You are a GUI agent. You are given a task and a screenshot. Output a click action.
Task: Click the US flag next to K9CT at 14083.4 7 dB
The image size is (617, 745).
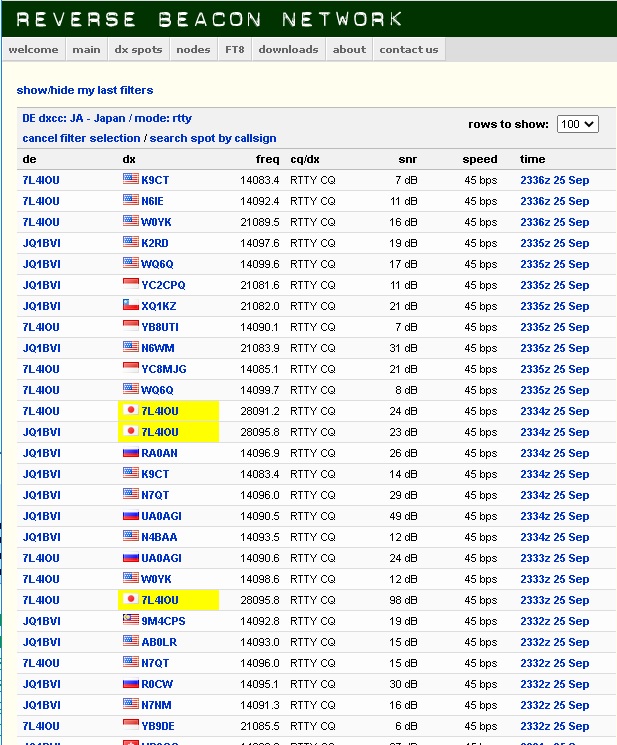pyautogui.click(x=131, y=179)
